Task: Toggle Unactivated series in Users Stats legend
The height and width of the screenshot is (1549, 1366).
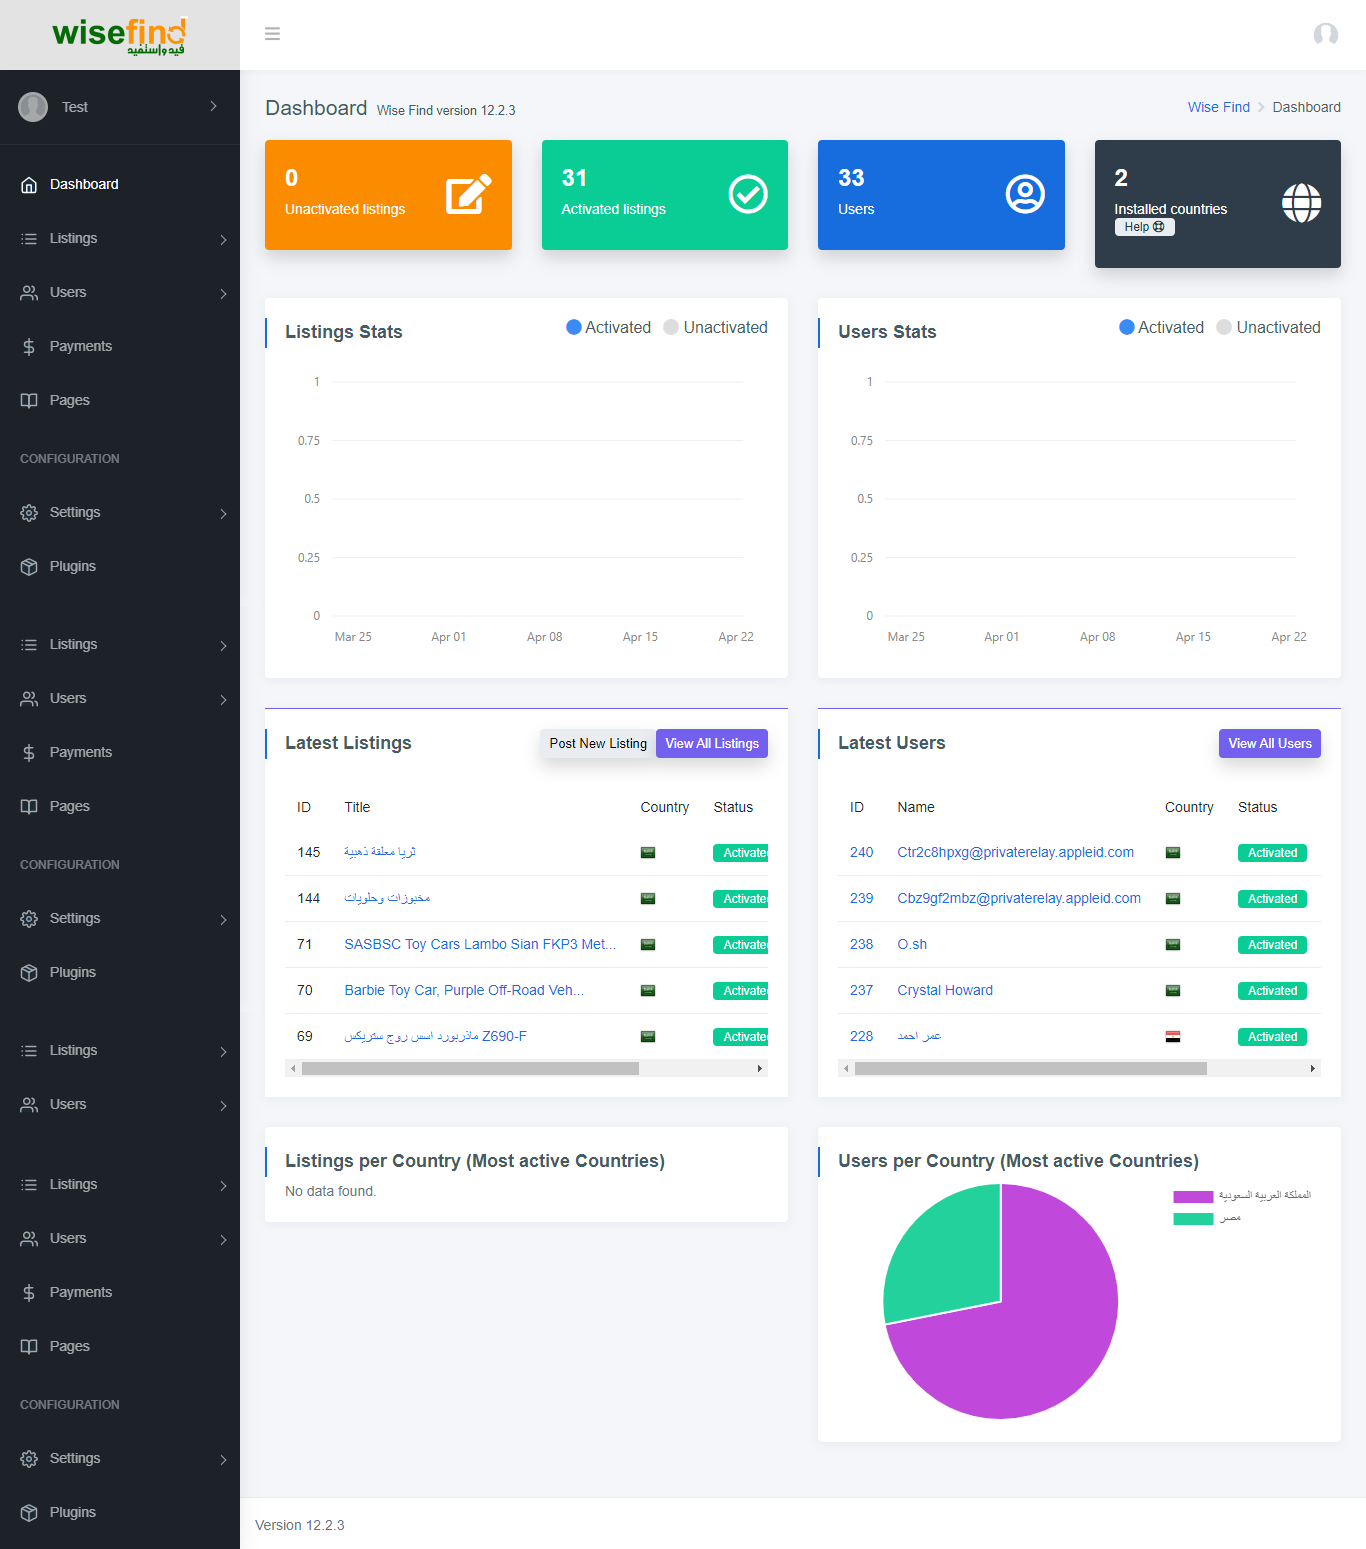Action: click(1269, 327)
